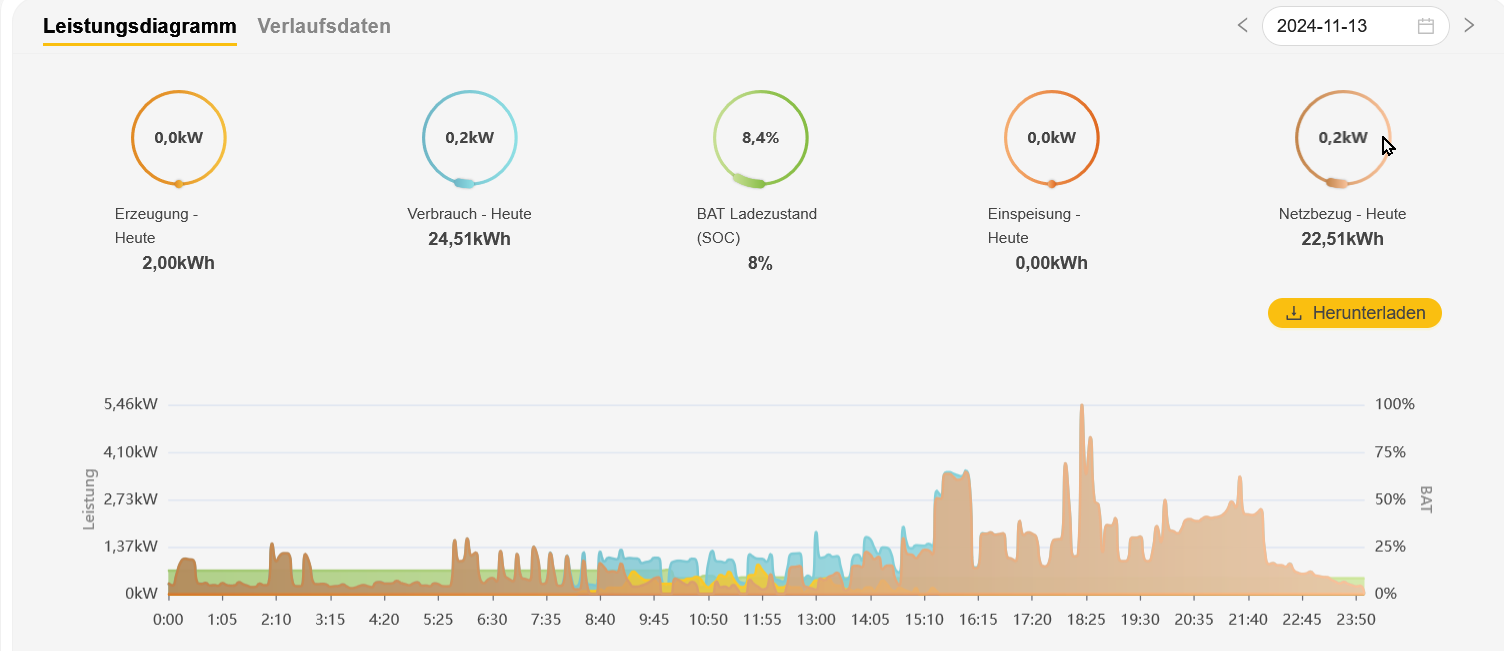
Task: Click the 22,51kWh grid import value
Action: pyautogui.click(x=1342, y=239)
